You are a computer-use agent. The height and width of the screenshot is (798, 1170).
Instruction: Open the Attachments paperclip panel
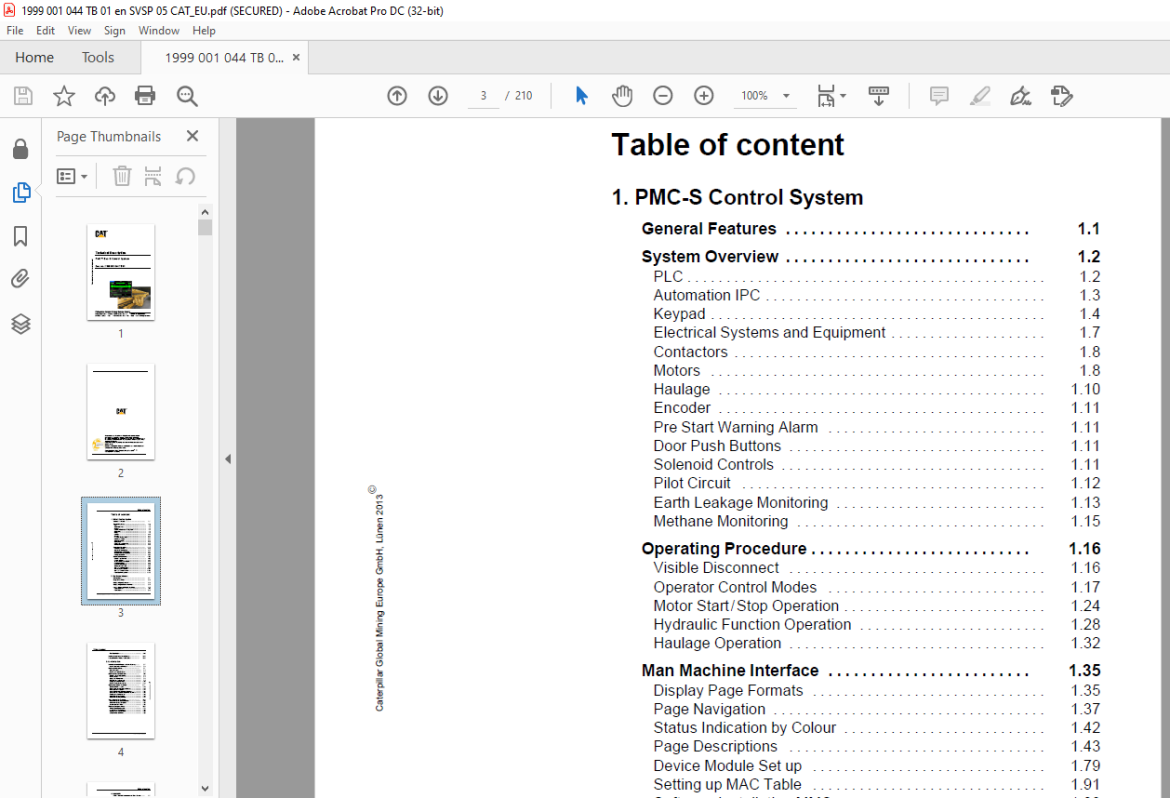point(21,279)
